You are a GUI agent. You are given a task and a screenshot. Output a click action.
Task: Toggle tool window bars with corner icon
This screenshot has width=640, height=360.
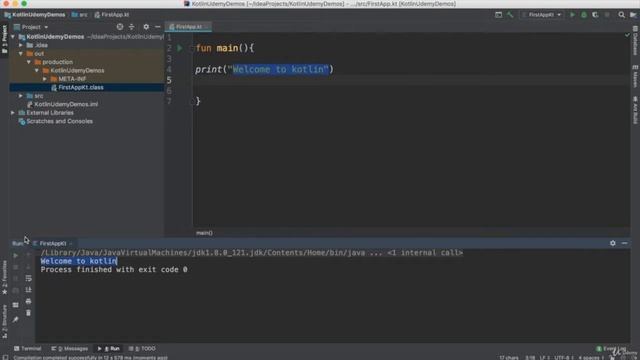point(5,357)
